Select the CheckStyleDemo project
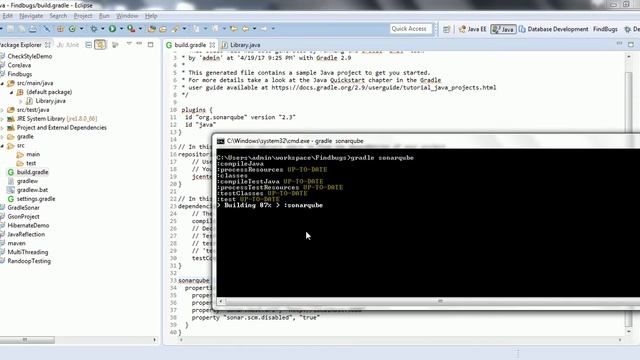The height and width of the screenshot is (360, 640). (x=30, y=56)
